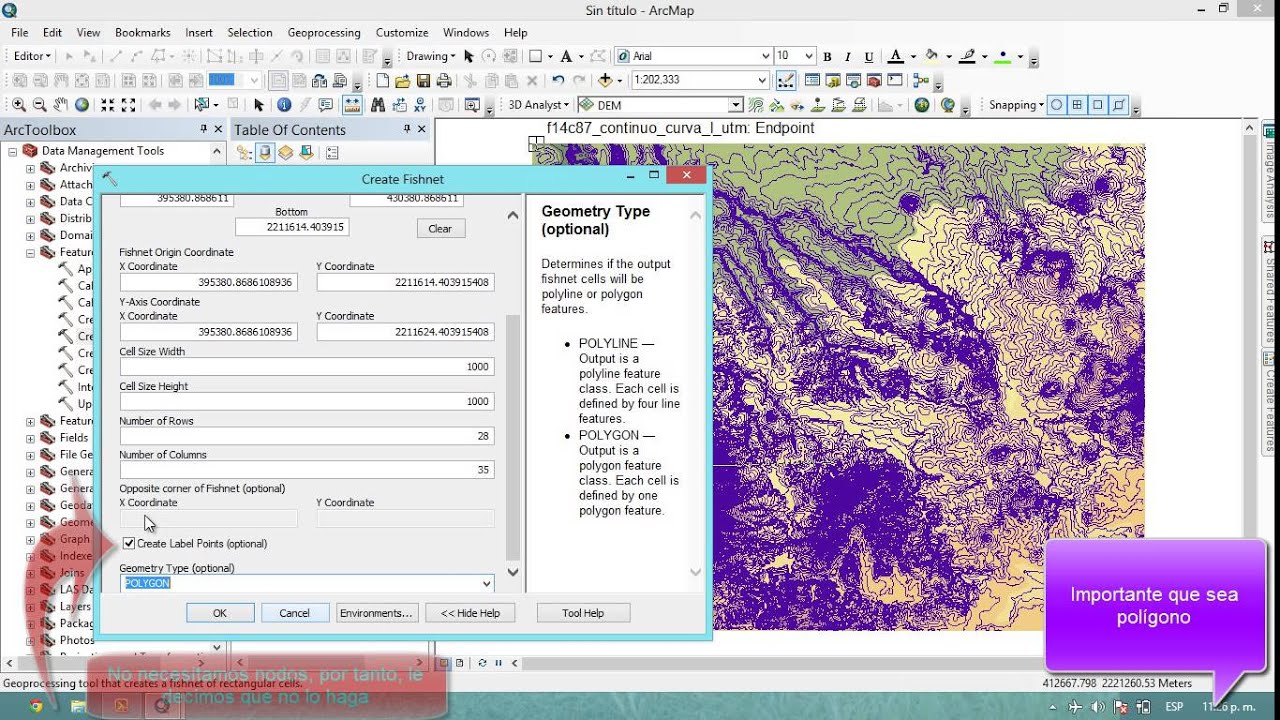Click the Tool Help button
This screenshot has width=1280, height=720.
[x=583, y=613]
